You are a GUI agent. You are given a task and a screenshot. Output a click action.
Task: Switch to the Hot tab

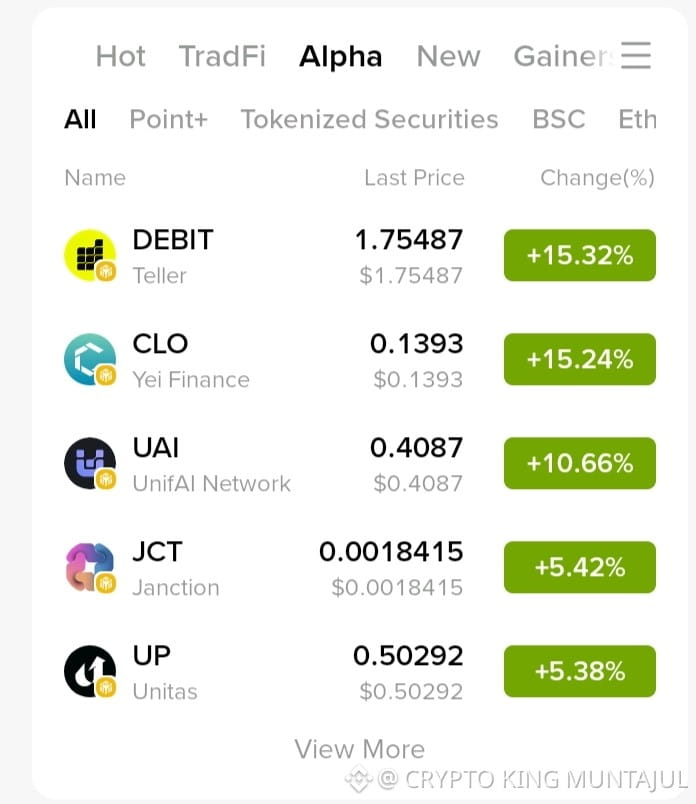tap(121, 56)
